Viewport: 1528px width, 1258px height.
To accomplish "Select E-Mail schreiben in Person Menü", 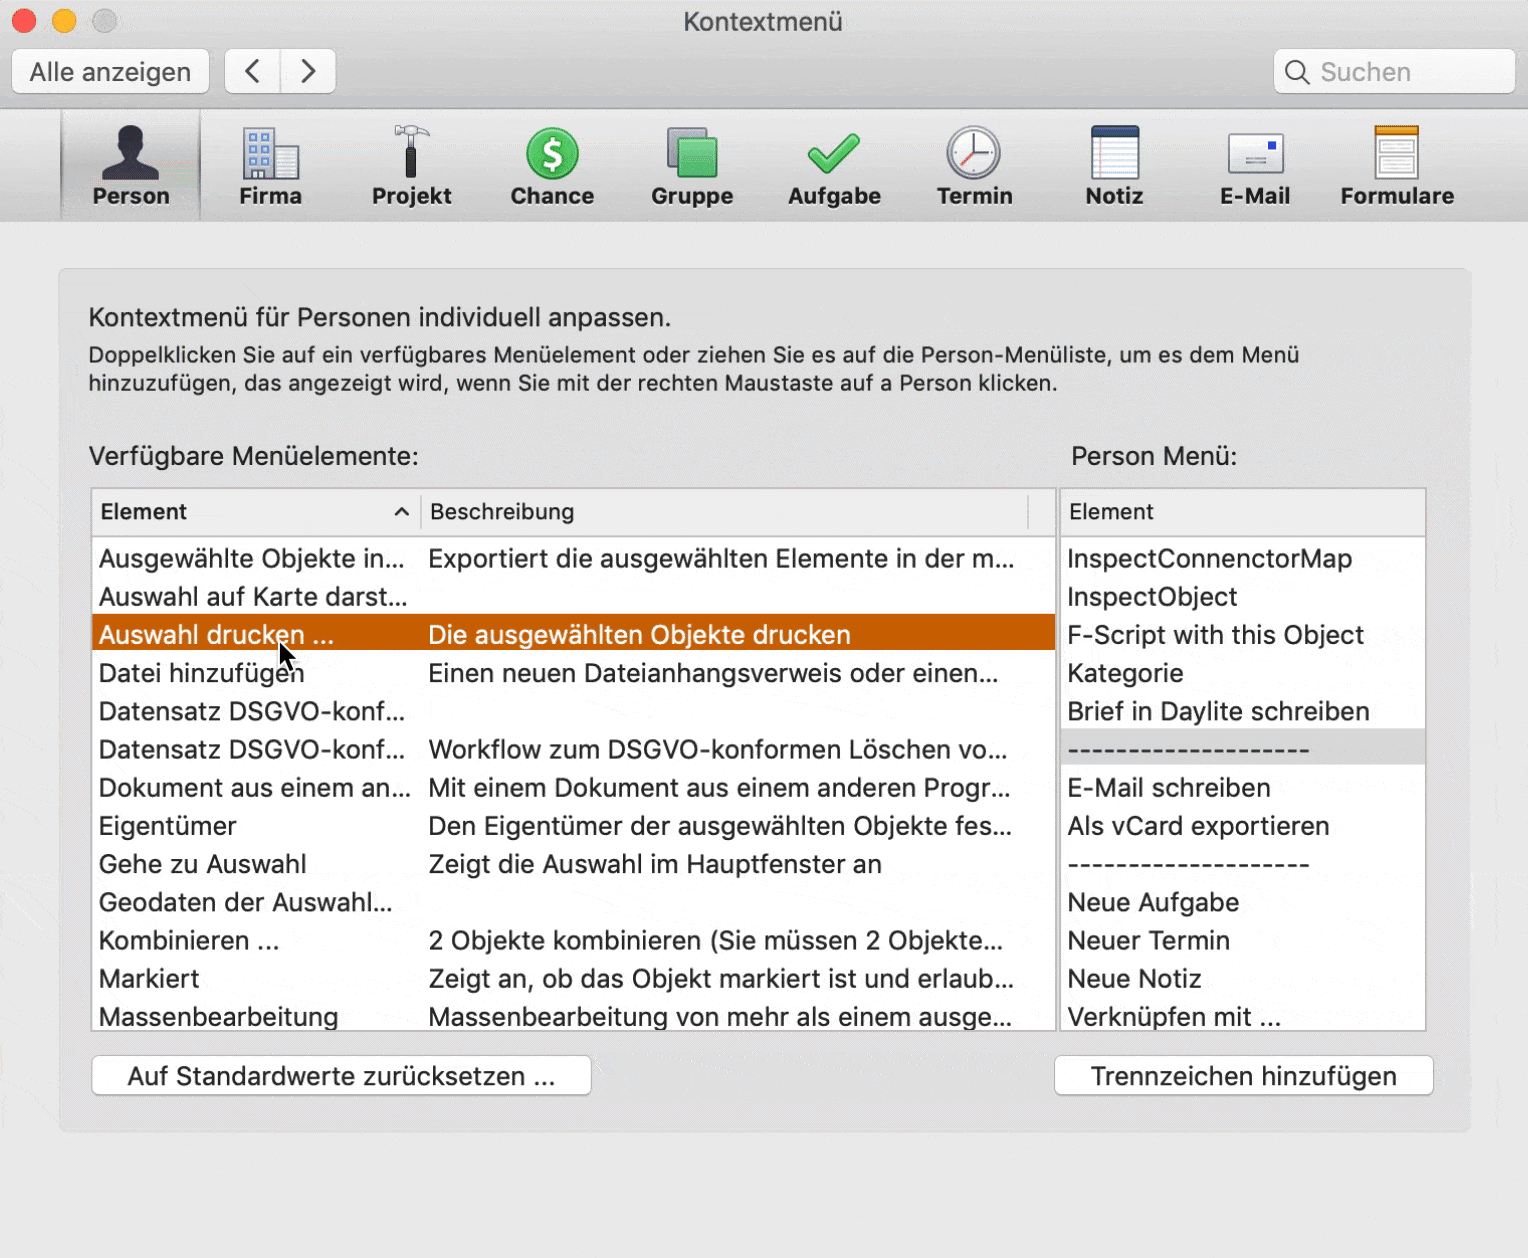I will point(1242,788).
